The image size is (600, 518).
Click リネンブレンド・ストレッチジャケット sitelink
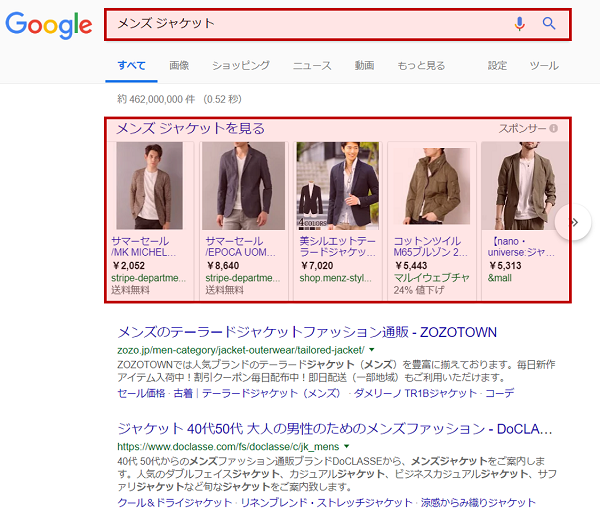[326, 503]
